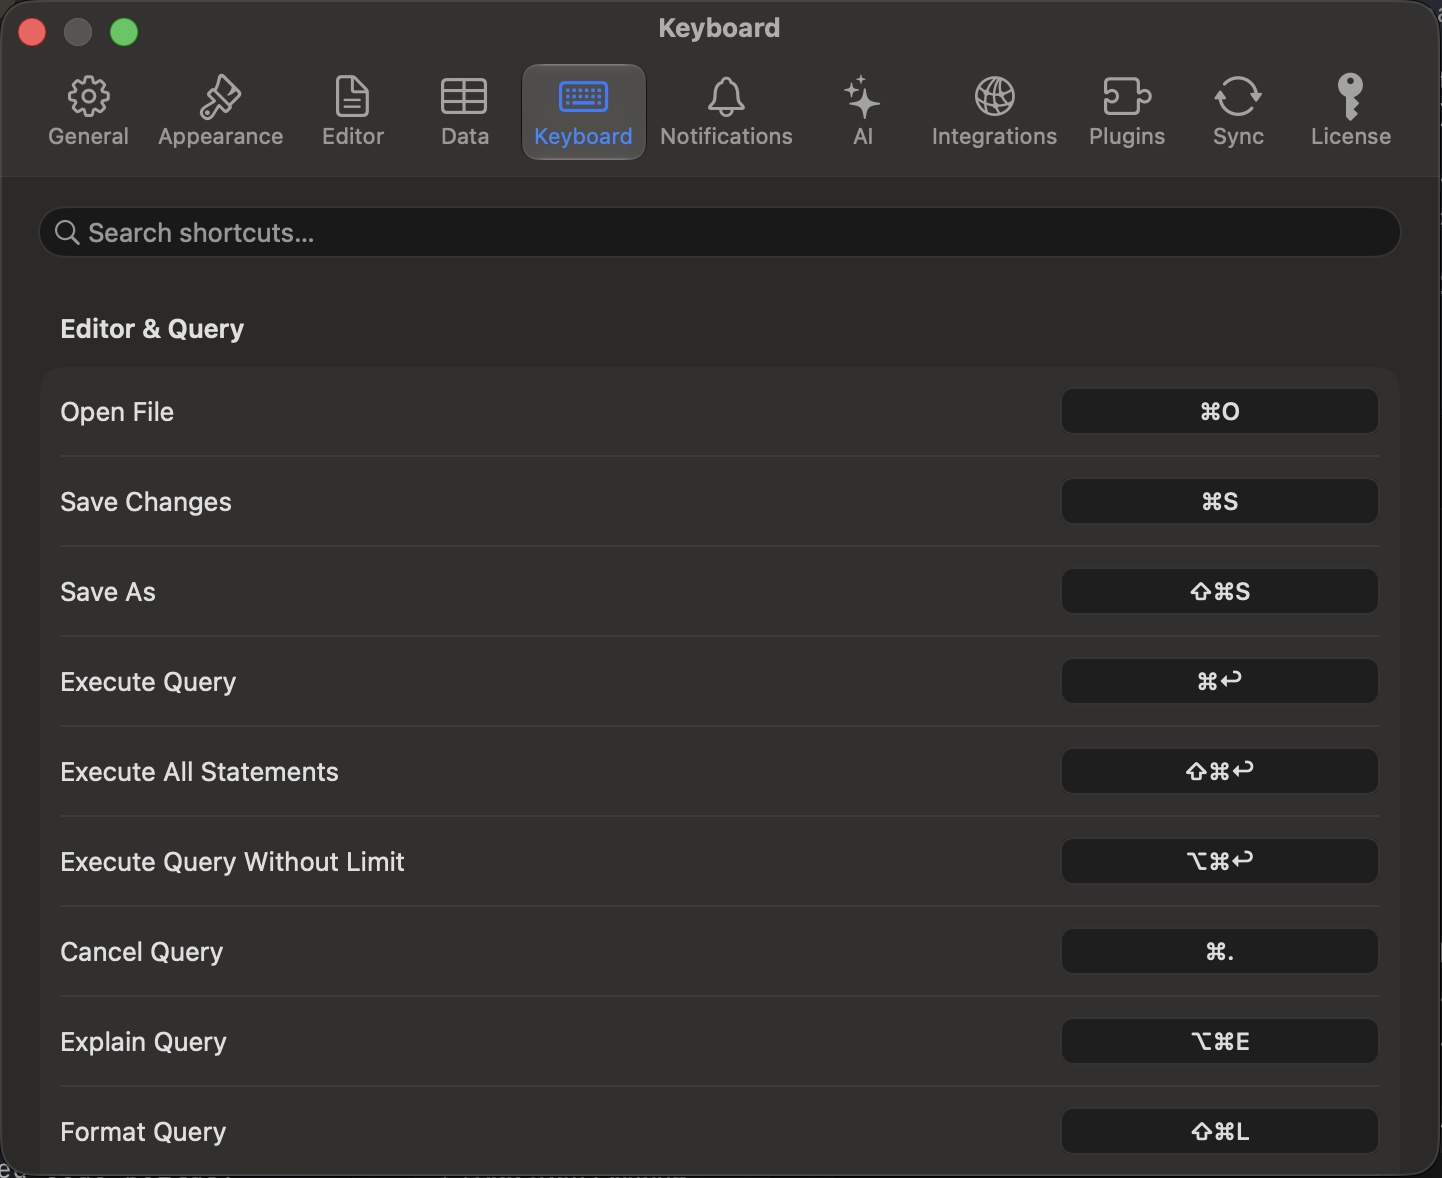The image size is (1442, 1178).
Task: Select the Keyboard icon in toolbar
Action: 583,97
